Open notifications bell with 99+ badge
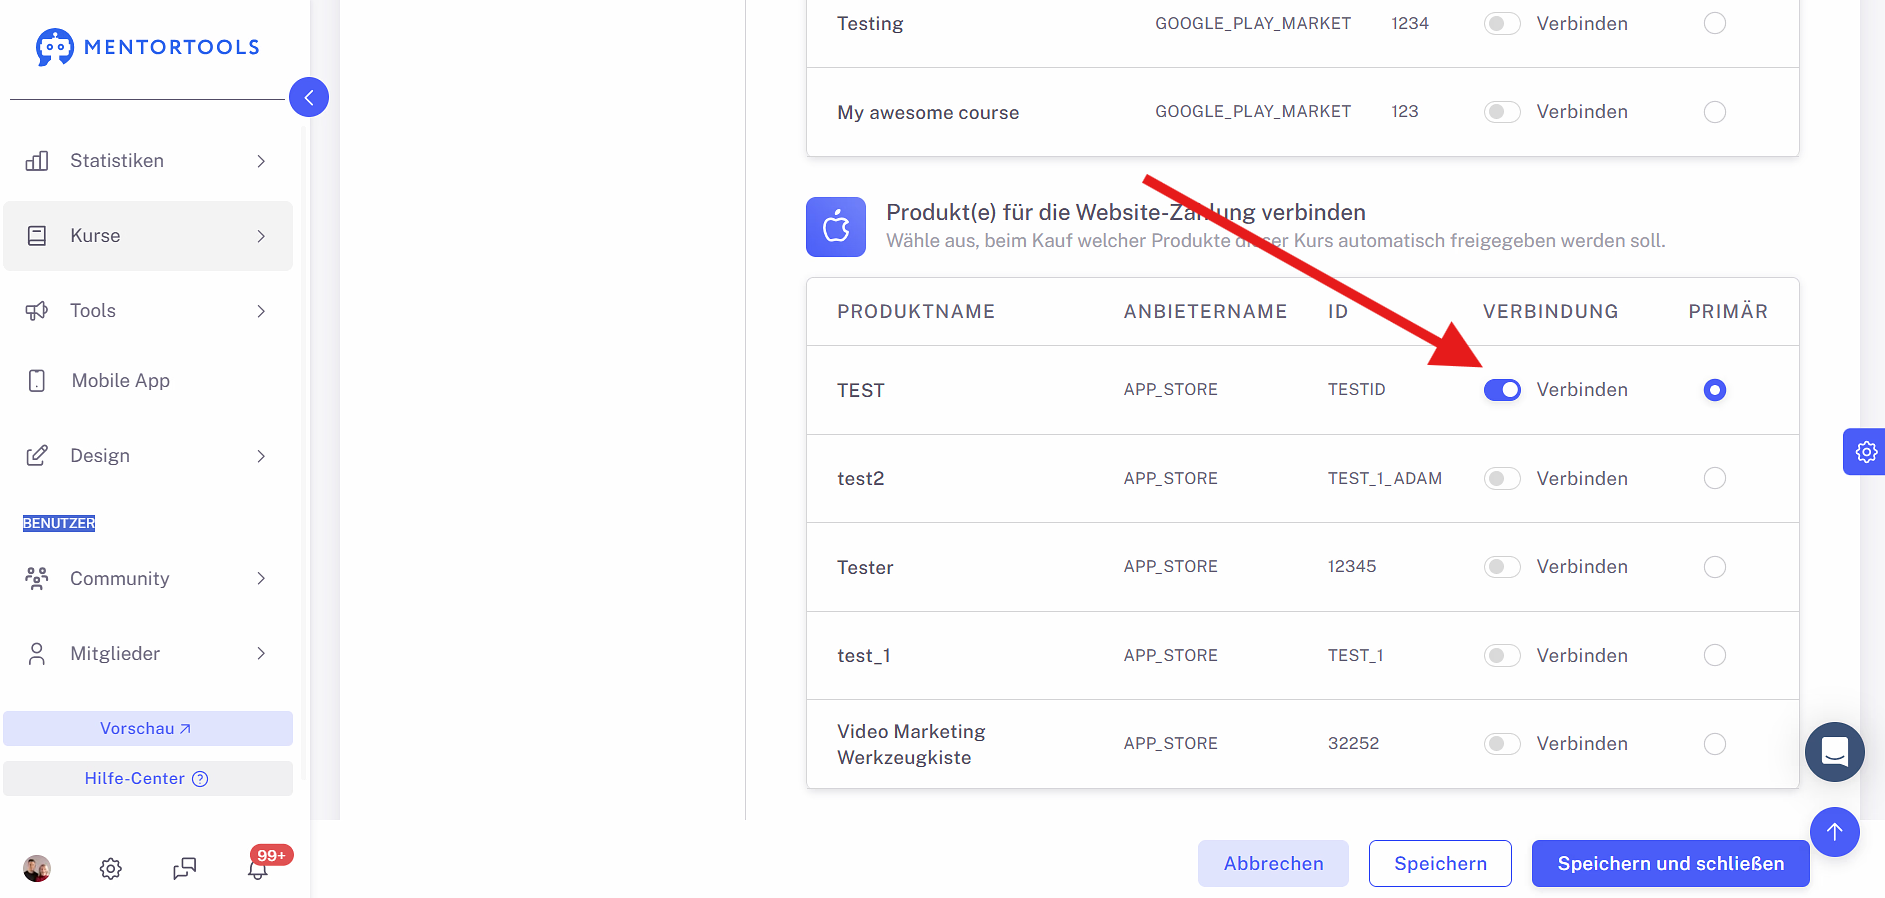 click(258, 869)
